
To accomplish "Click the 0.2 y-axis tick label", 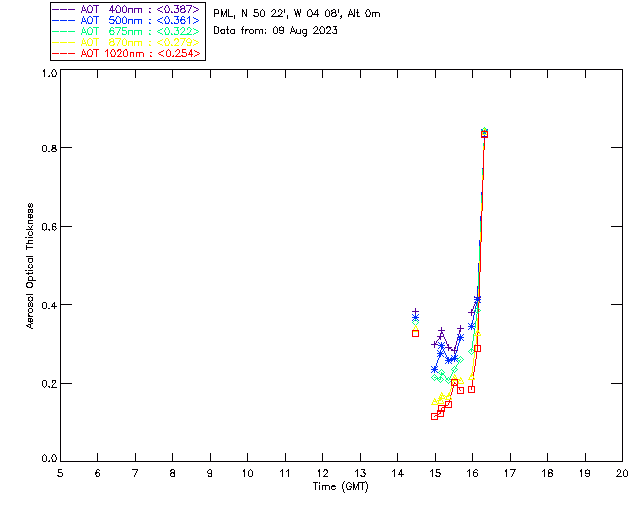I will (x=49, y=384).
